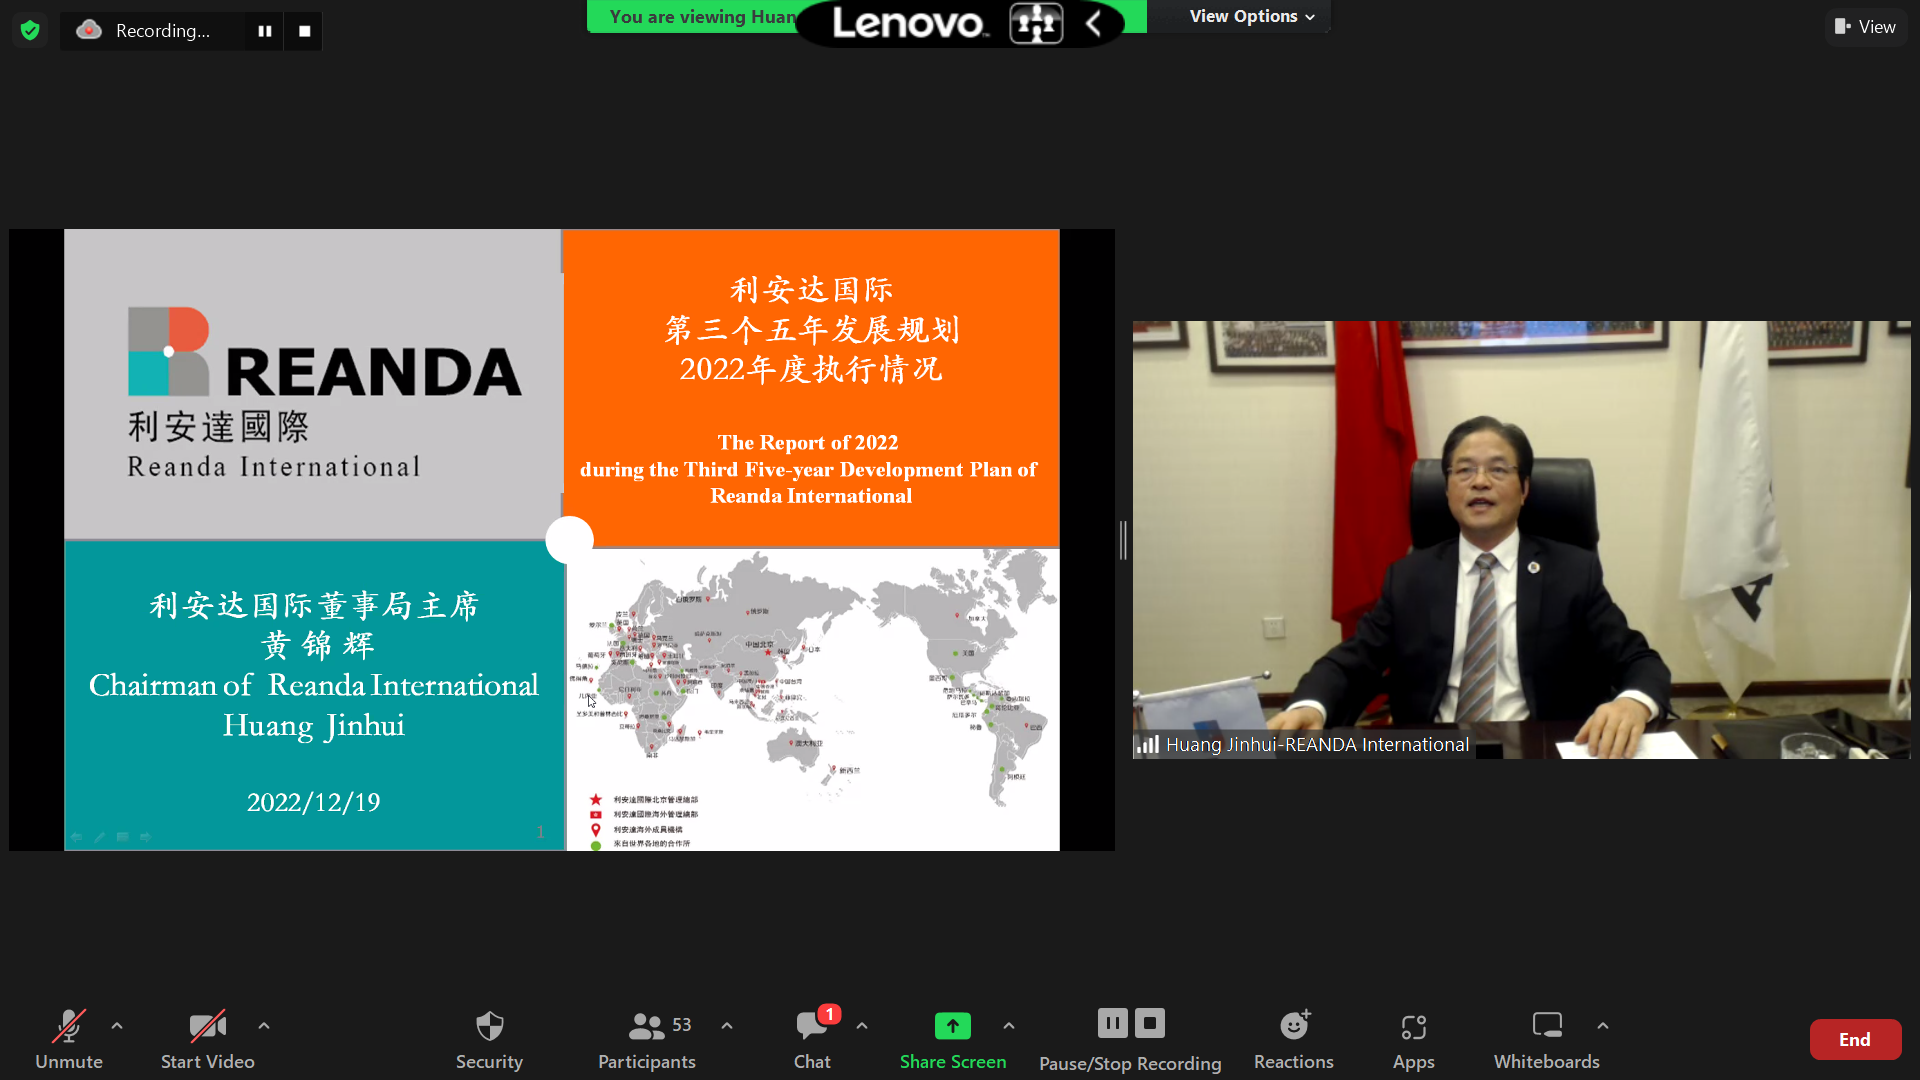Screen dimensions: 1920x1080
Task: Click Huang Jinhui-REANDA International name label
Action: pyautogui.click(x=1317, y=744)
